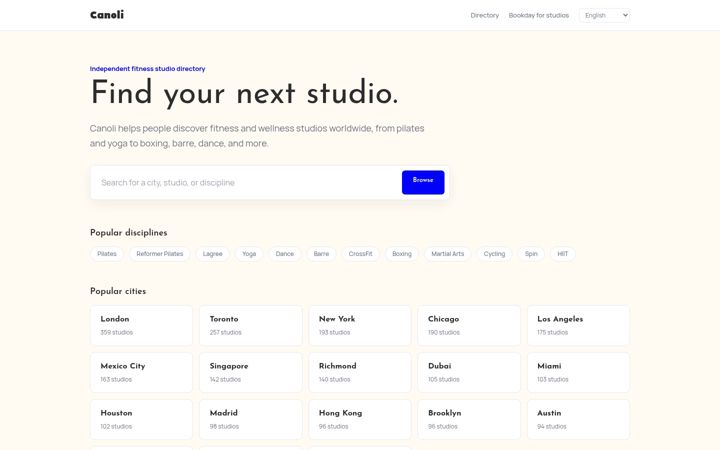Select the Pilates discipline chip

107,254
